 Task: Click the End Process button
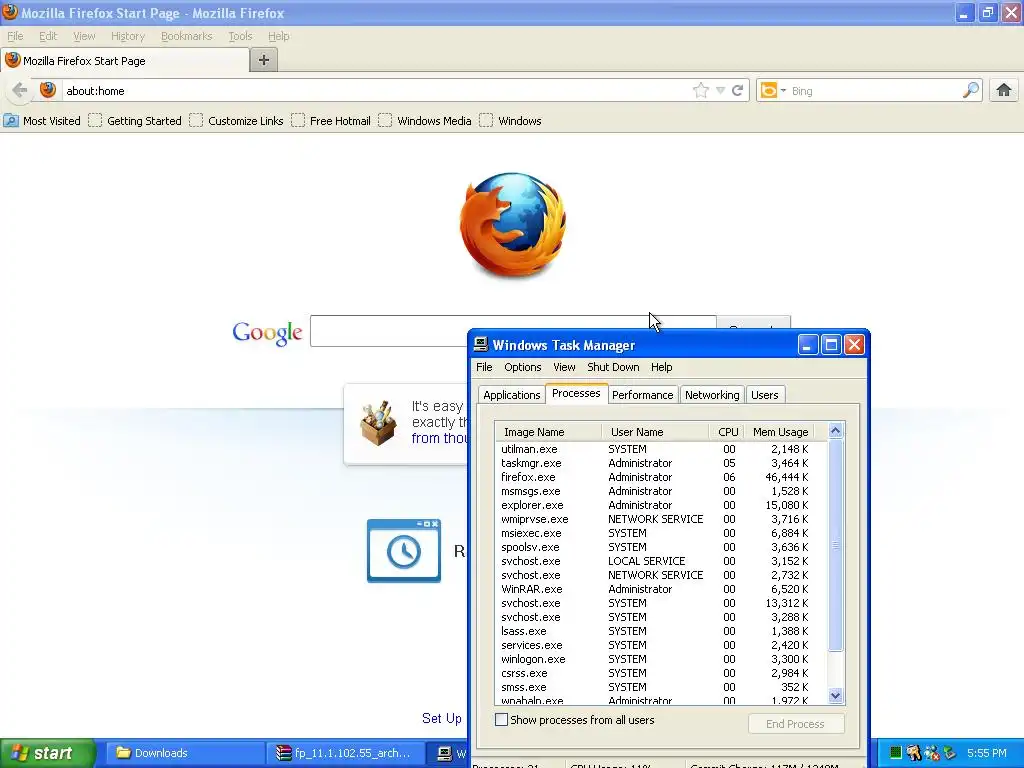pos(795,724)
